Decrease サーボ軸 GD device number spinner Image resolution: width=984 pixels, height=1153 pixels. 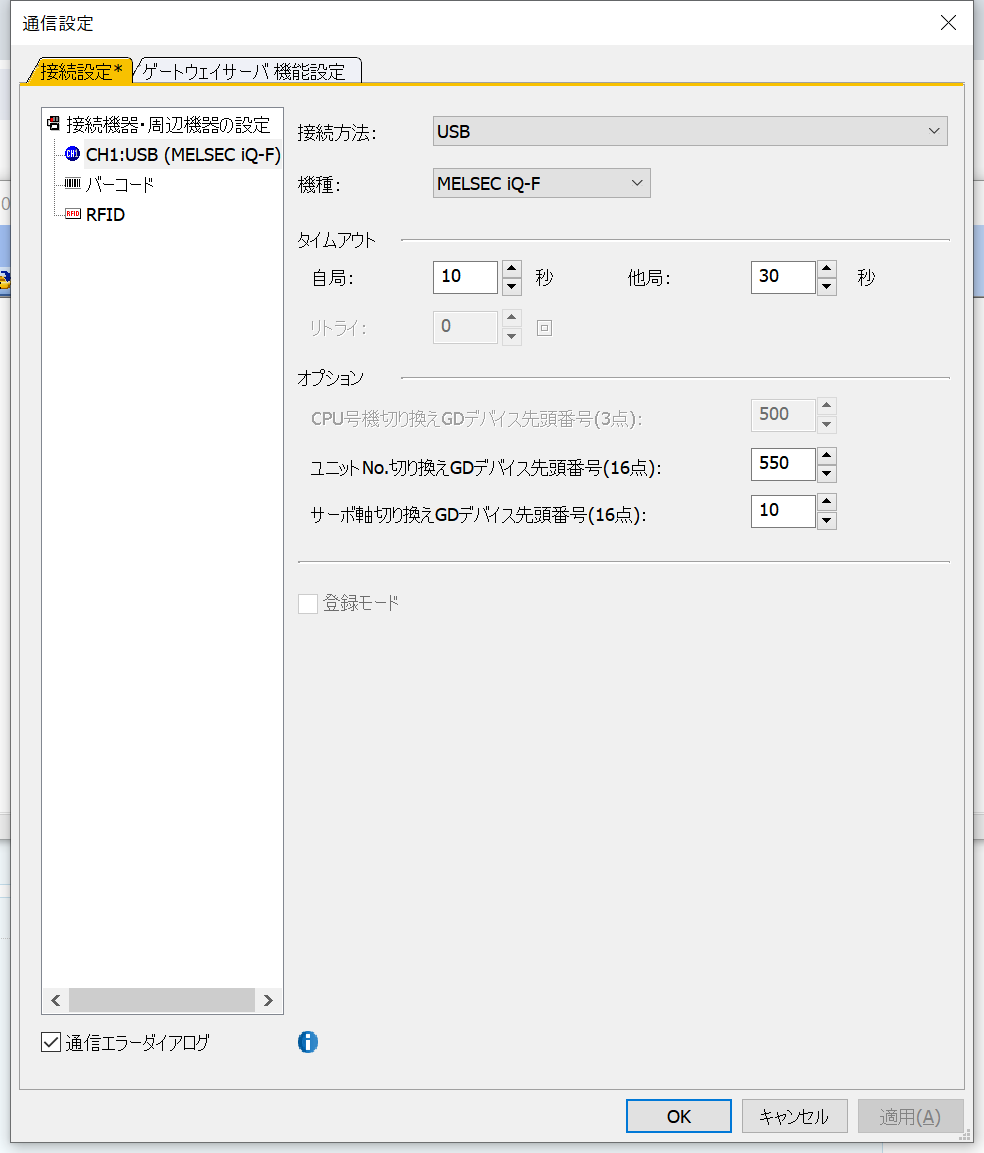(827, 520)
